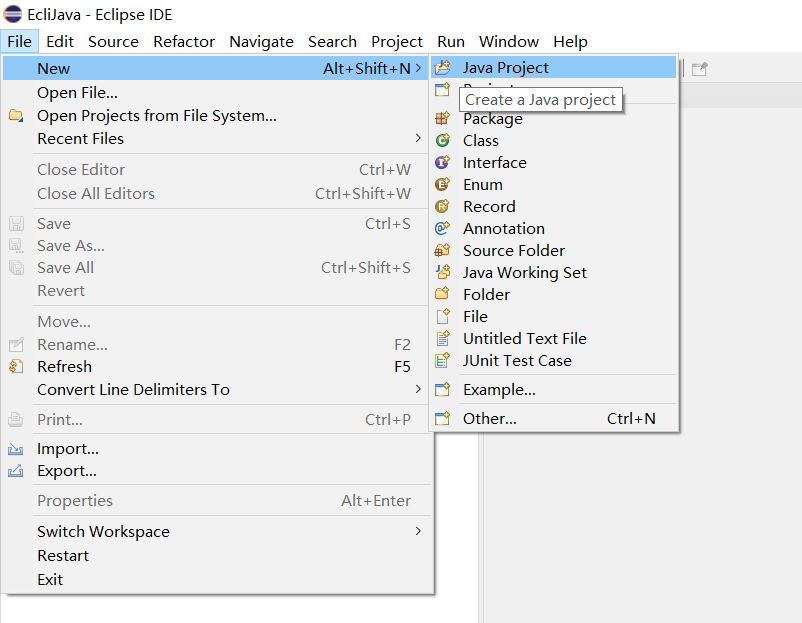Expand Convert Line Delimiters To arrow
This screenshot has width=802, height=623.
pyautogui.click(x=418, y=389)
